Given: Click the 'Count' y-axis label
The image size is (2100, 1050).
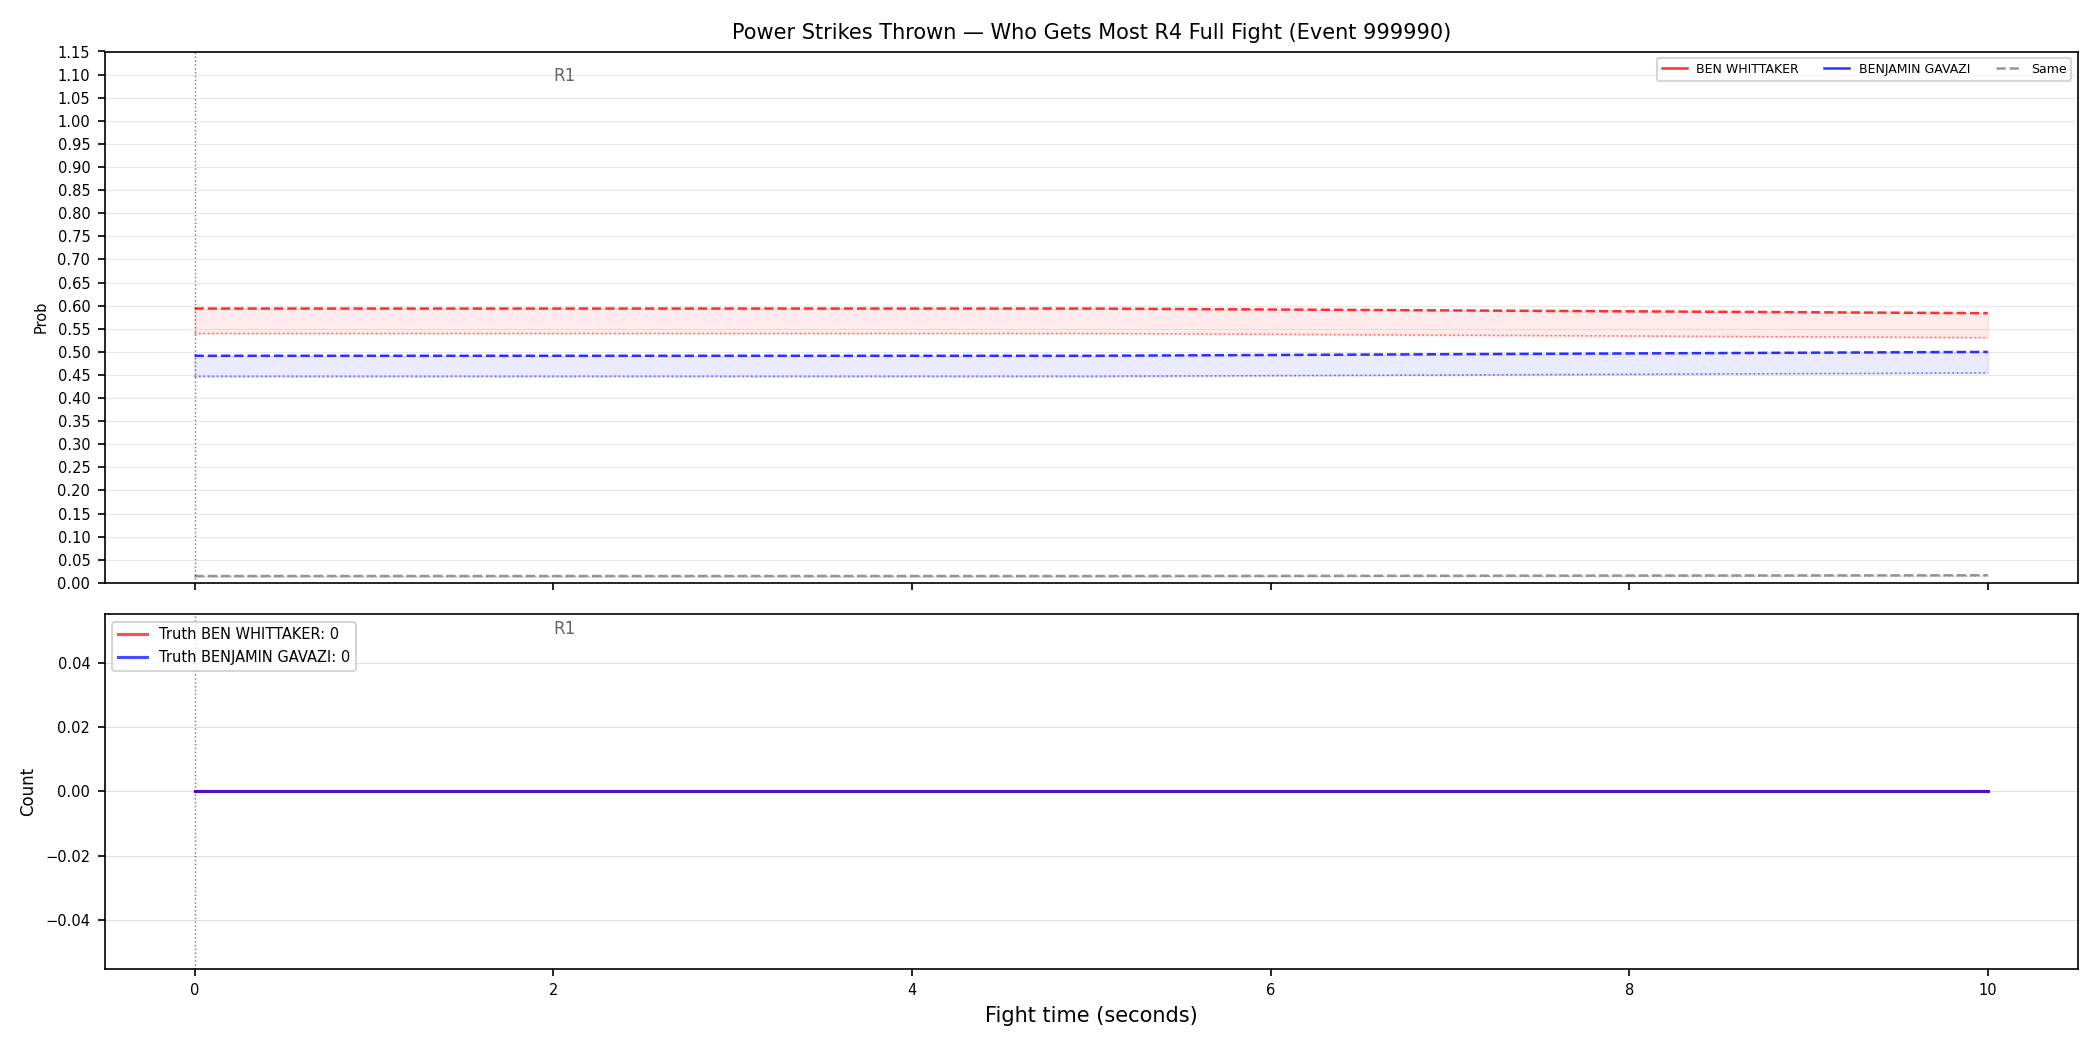Looking at the screenshot, I should click(x=27, y=792).
